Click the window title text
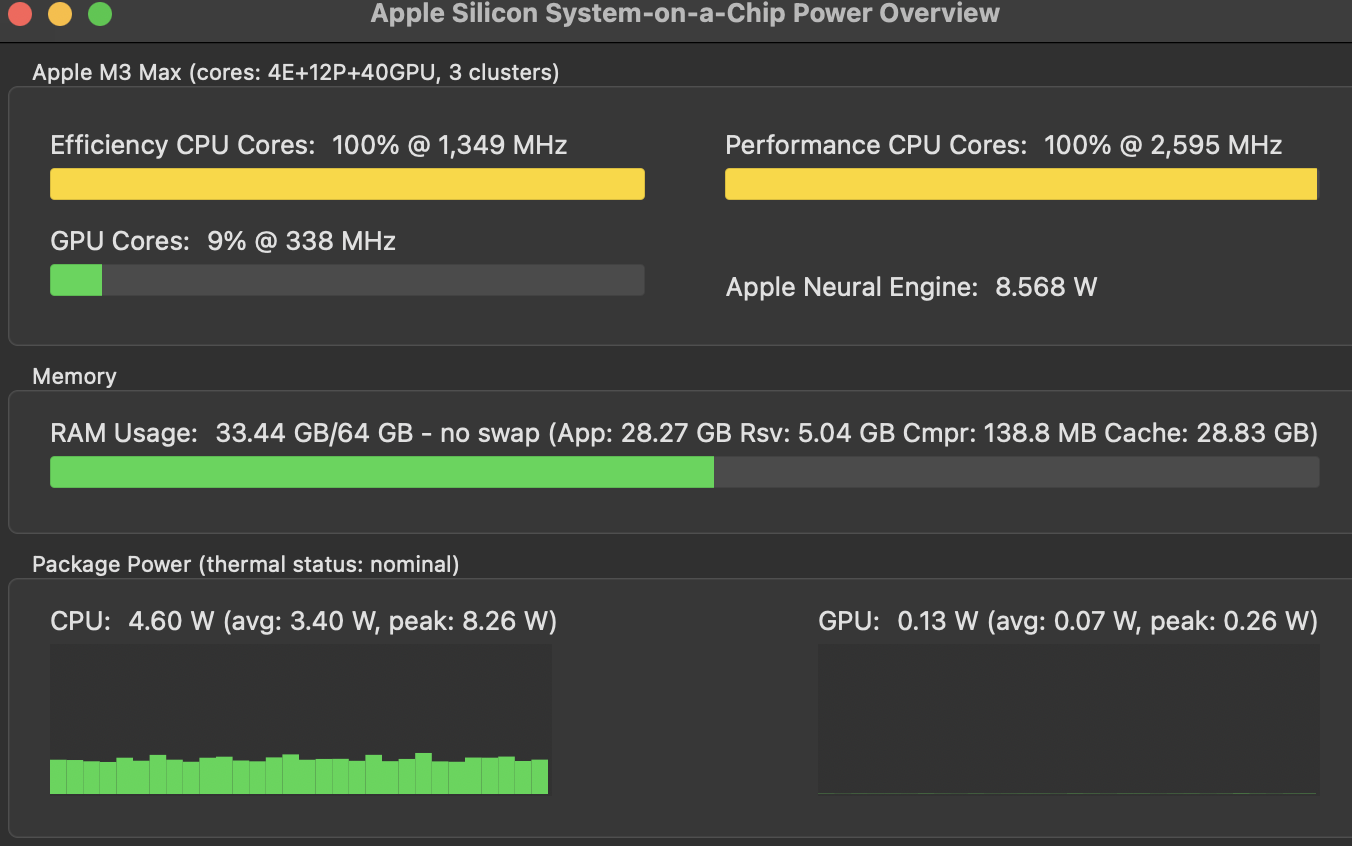 pos(685,14)
